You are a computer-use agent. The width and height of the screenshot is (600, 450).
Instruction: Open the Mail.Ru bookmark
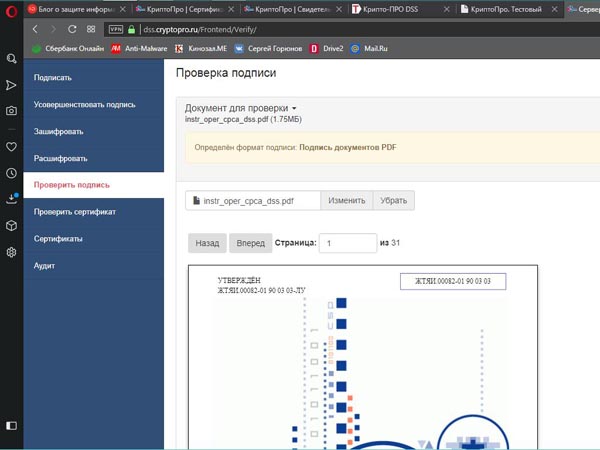(369, 49)
